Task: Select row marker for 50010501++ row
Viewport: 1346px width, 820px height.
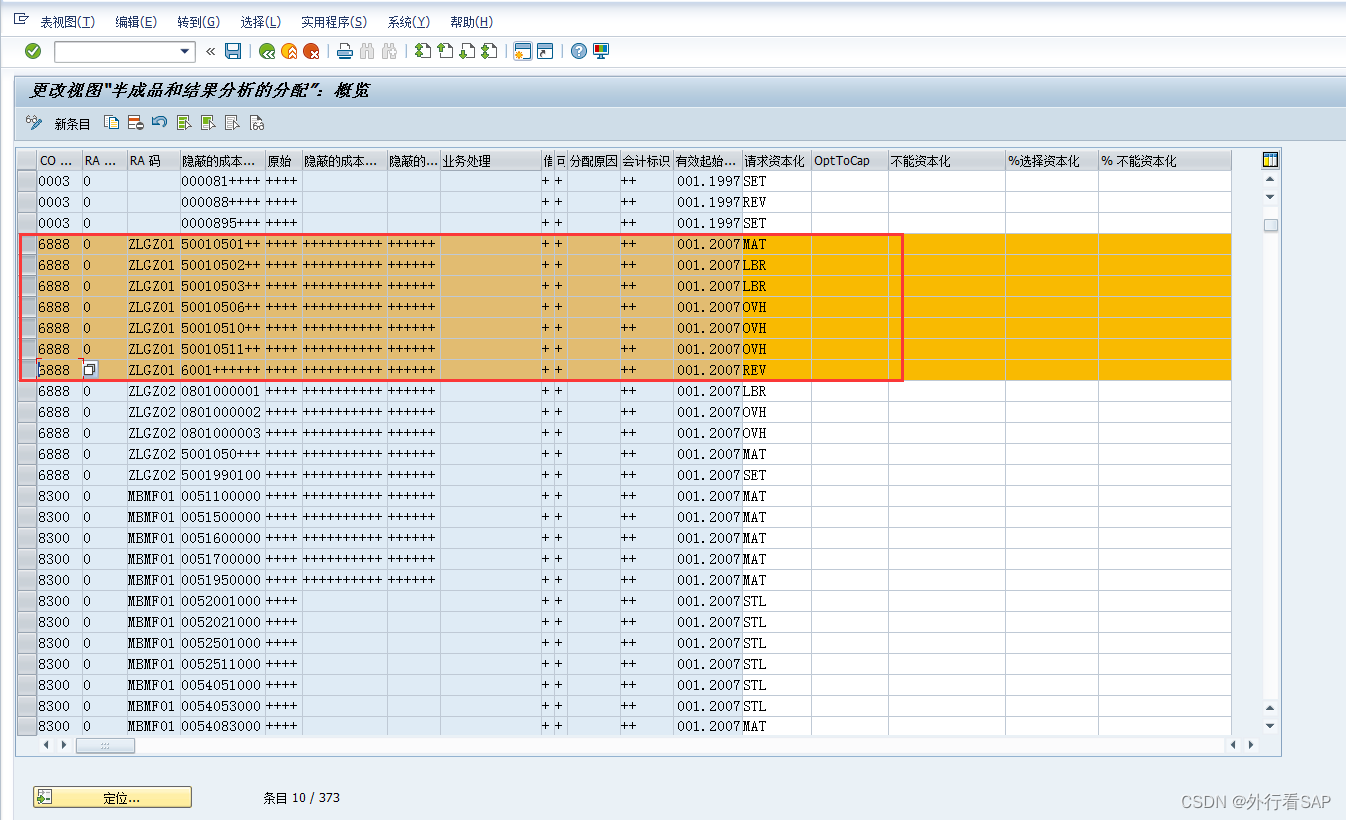Action: (27, 244)
